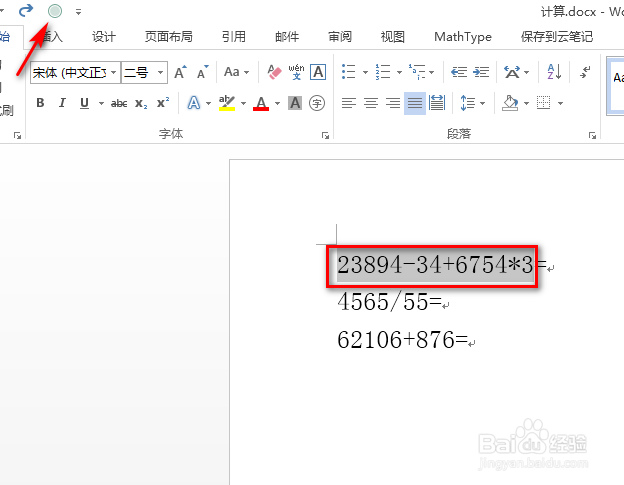Image resolution: width=624 pixels, height=485 pixels.
Task: Open the 视图 tab
Action: [x=393, y=37]
